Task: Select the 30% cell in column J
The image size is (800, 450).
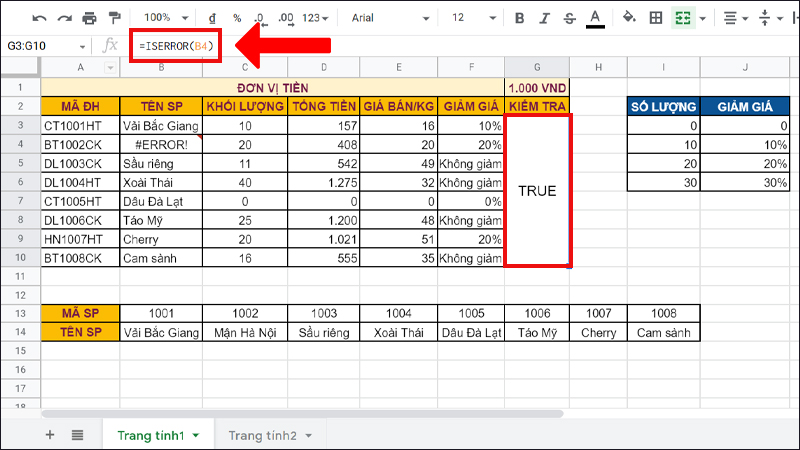Action: tap(745, 183)
